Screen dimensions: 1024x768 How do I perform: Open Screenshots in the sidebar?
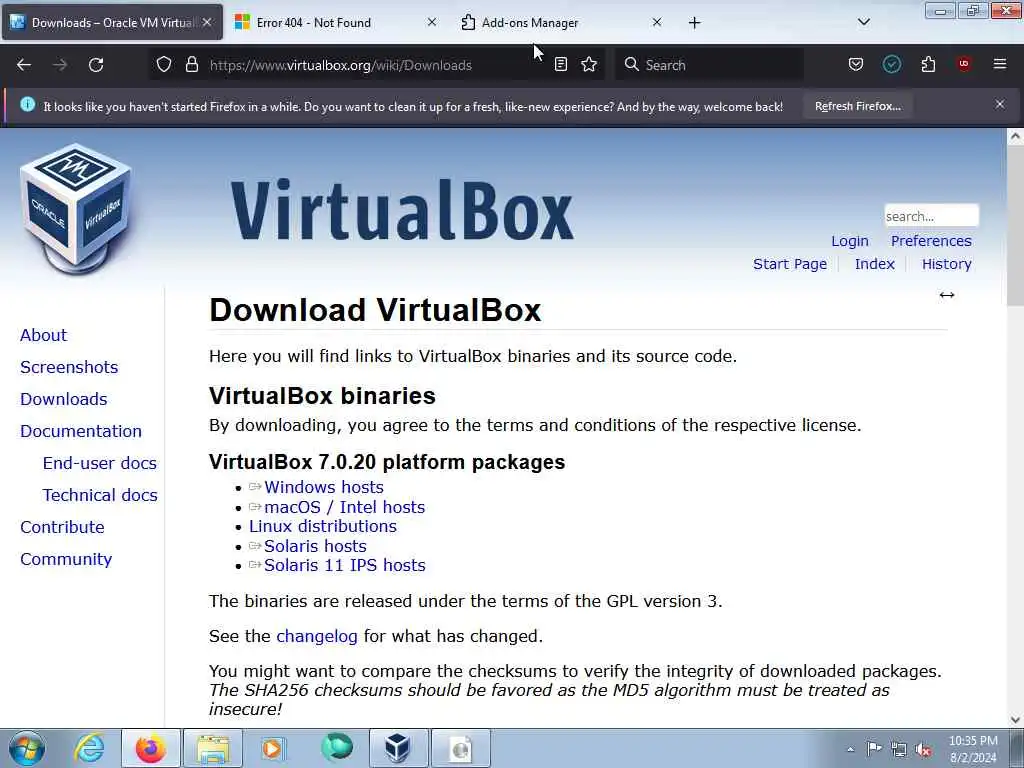pyautogui.click(x=69, y=367)
